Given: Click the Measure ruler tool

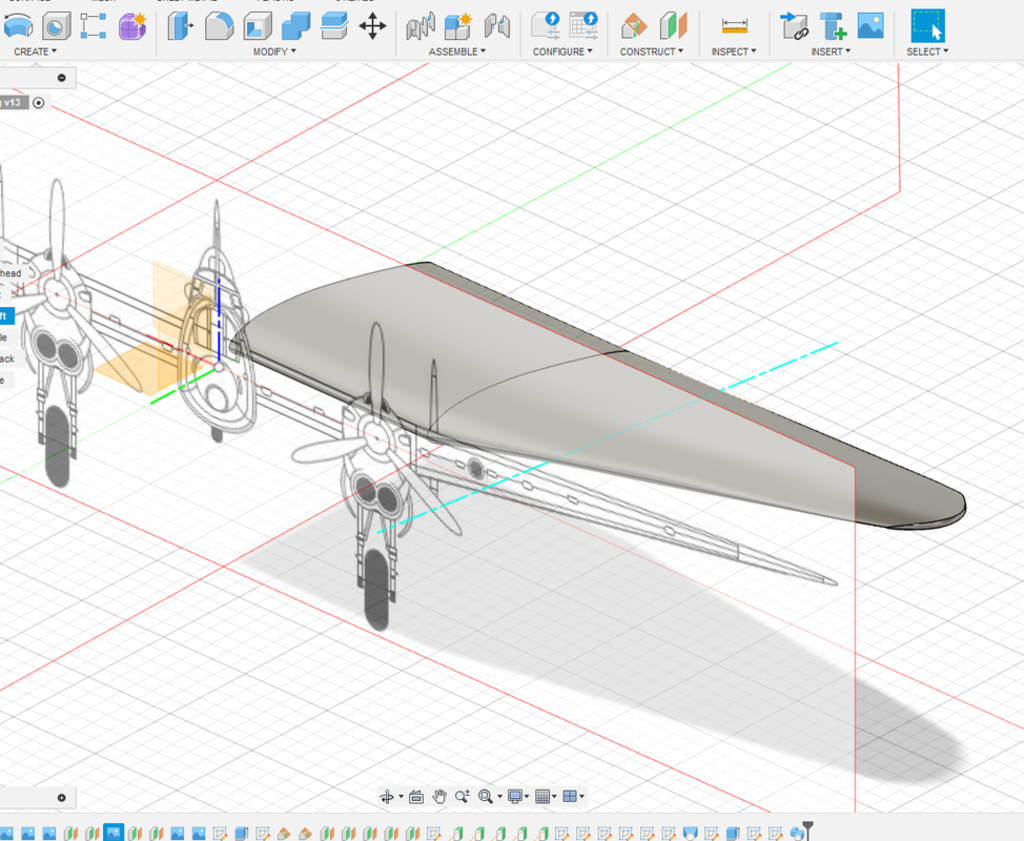Looking at the screenshot, I should pyautogui.click(x=735, y=26).
